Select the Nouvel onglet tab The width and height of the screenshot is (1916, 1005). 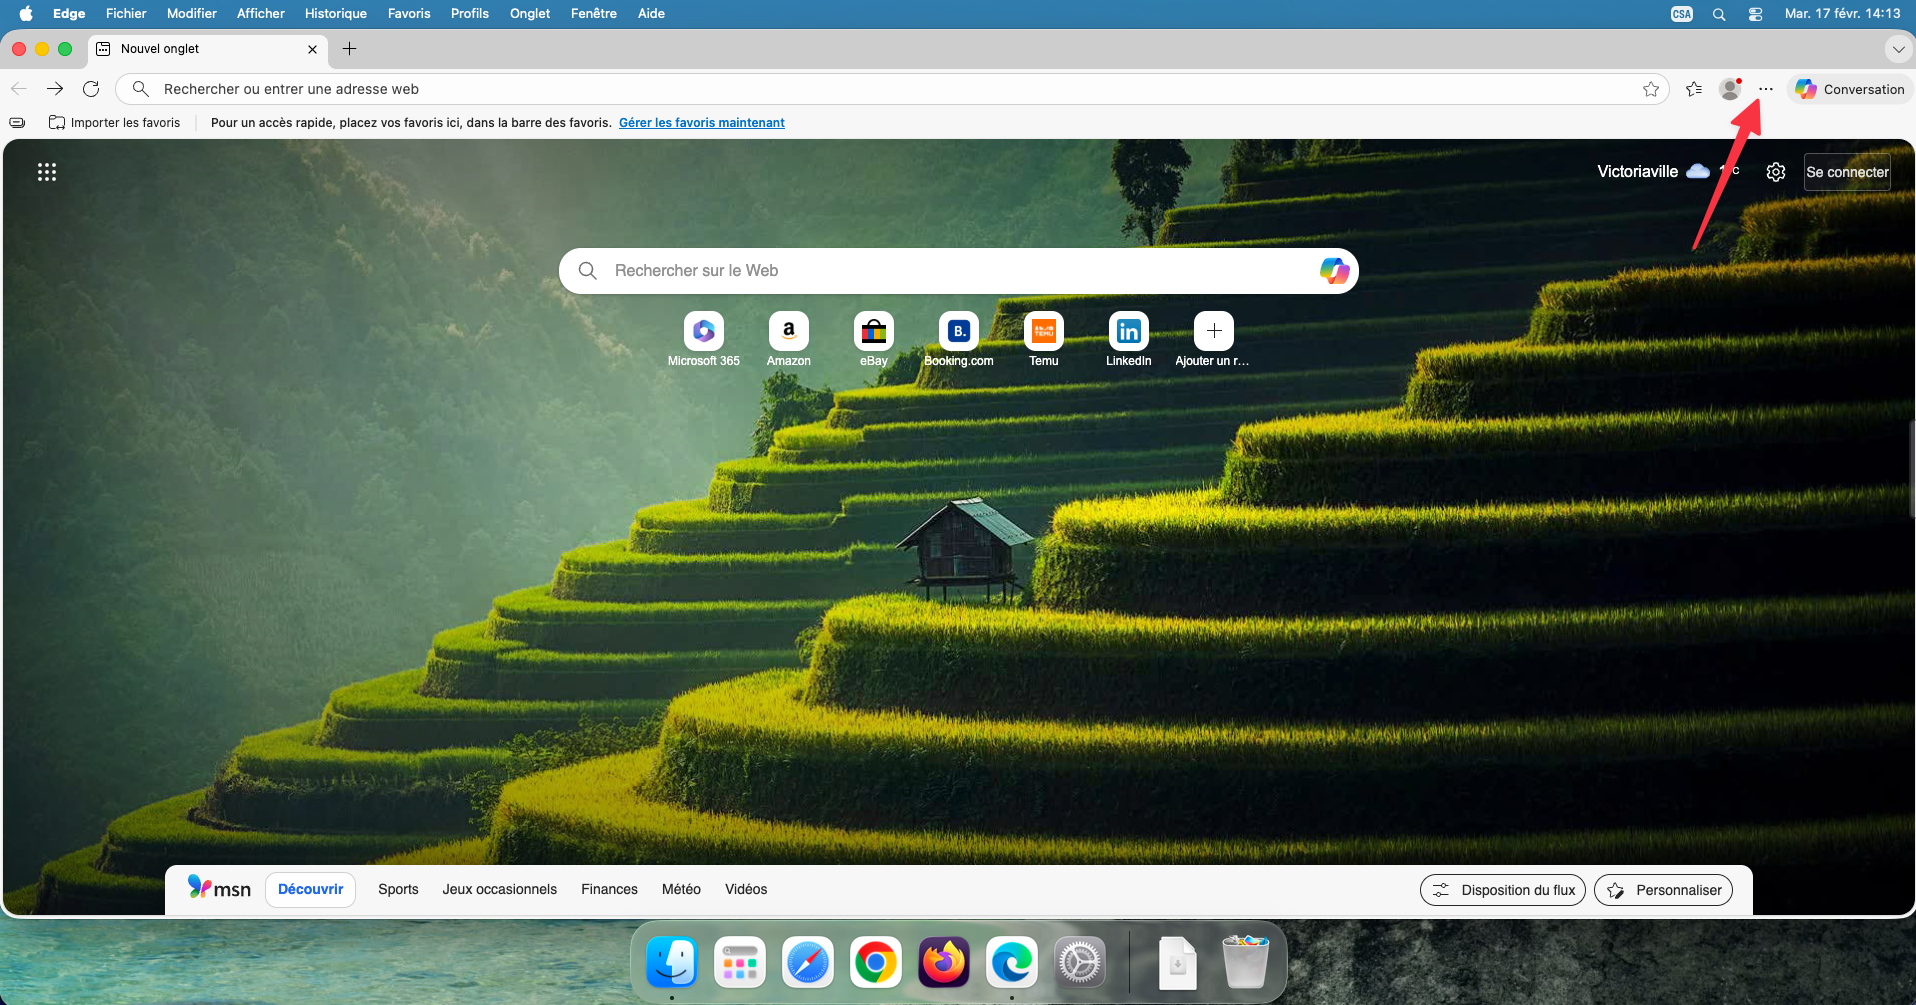208,48
